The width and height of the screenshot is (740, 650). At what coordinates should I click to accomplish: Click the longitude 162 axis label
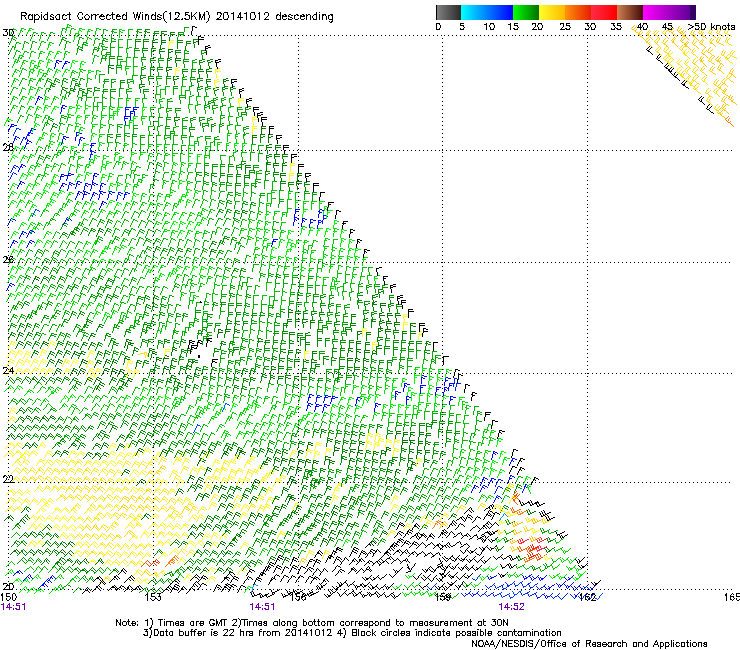click(x=587, y=598)
